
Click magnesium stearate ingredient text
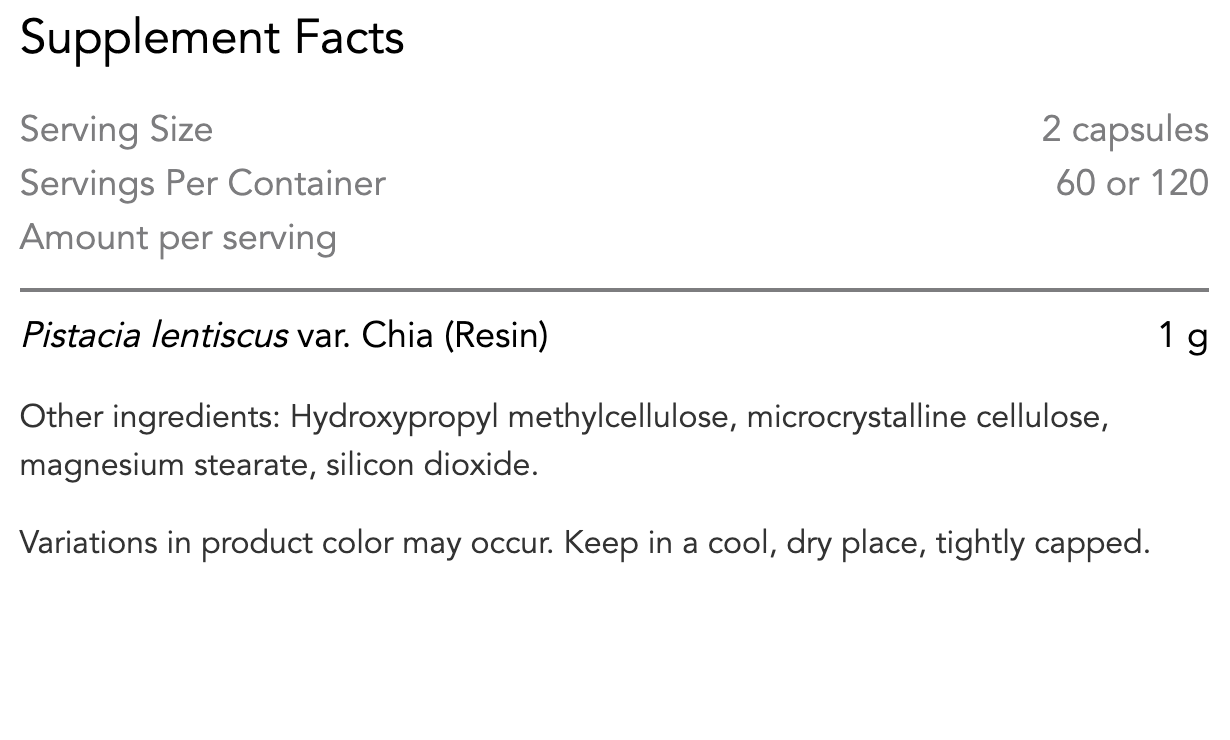(166, 465)
